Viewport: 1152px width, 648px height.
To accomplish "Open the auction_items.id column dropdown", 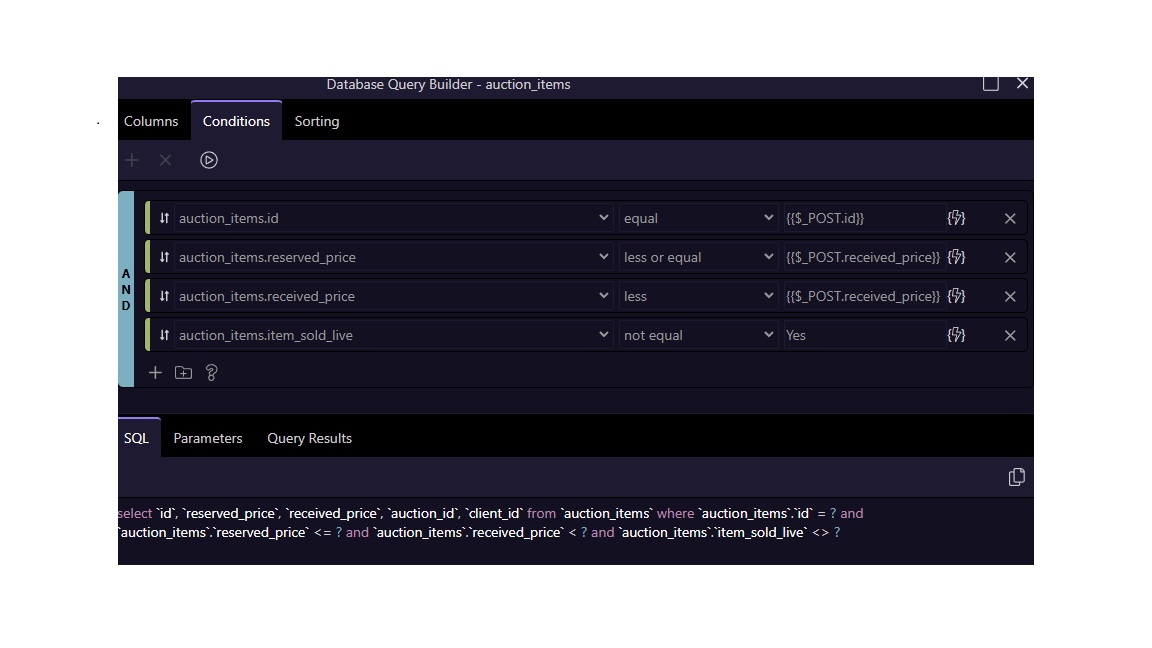I will click(x=394, y=218).
